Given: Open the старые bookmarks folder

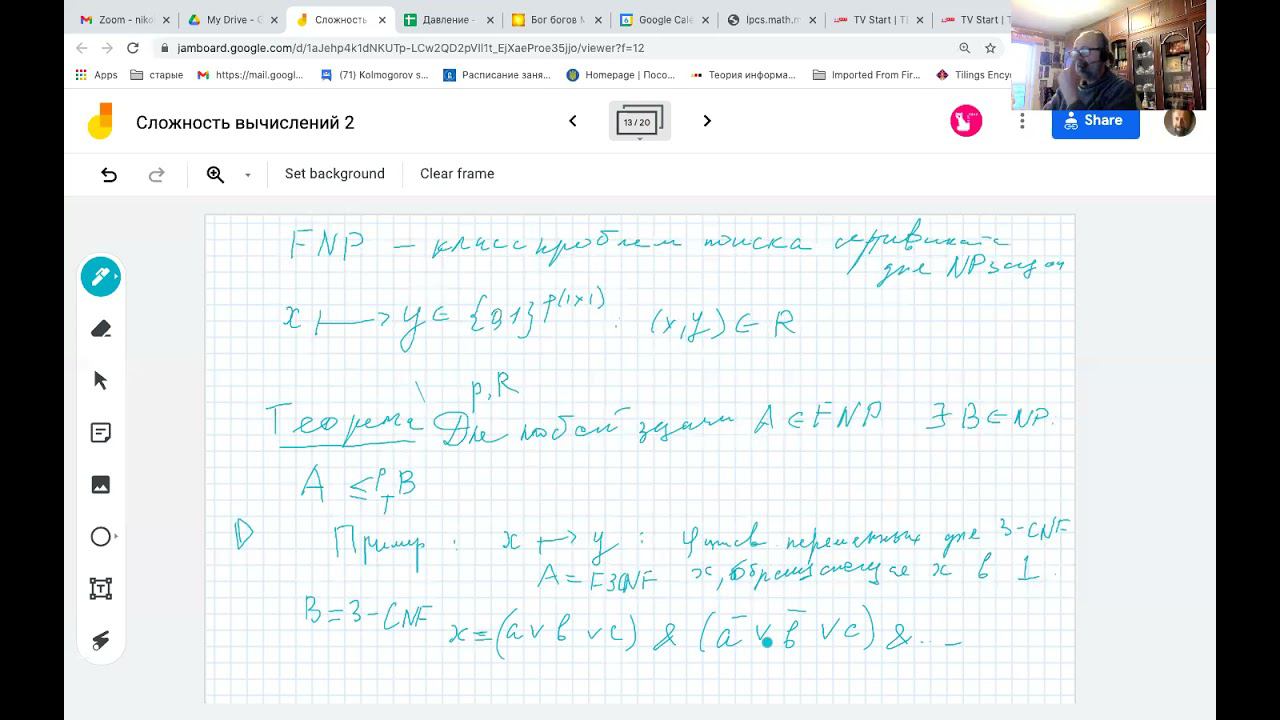Looking at the screenshot, I should click(157, 75).
